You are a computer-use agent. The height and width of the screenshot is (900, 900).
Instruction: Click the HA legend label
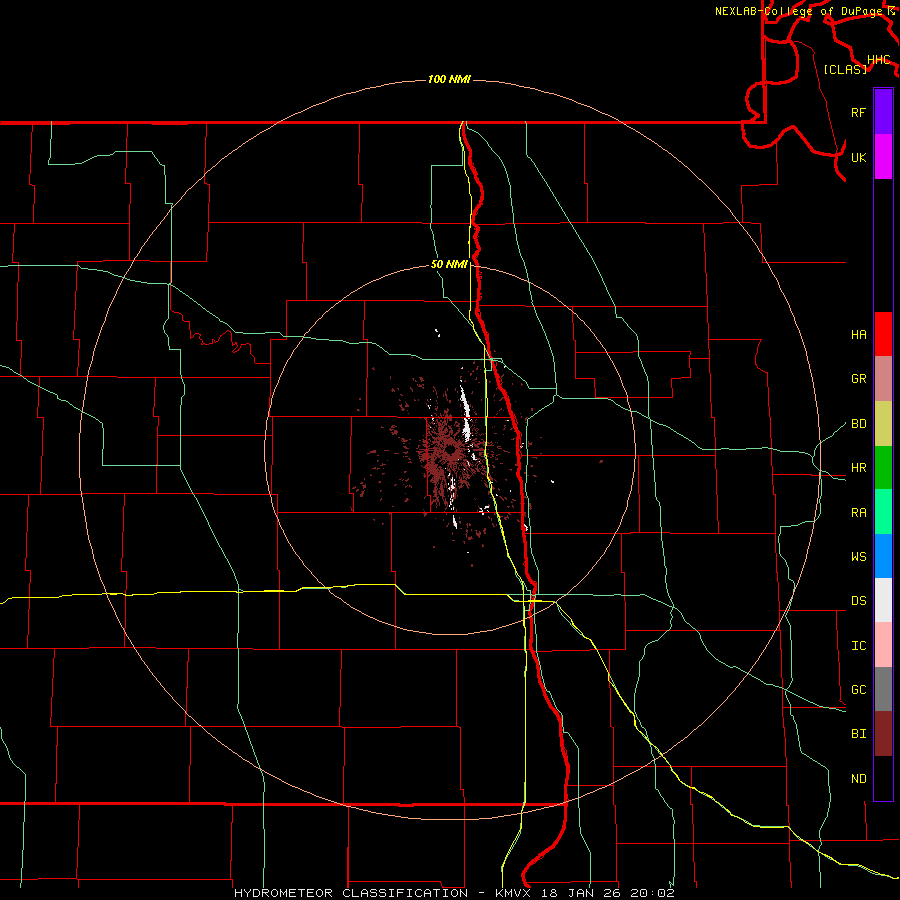pos(858,334)
